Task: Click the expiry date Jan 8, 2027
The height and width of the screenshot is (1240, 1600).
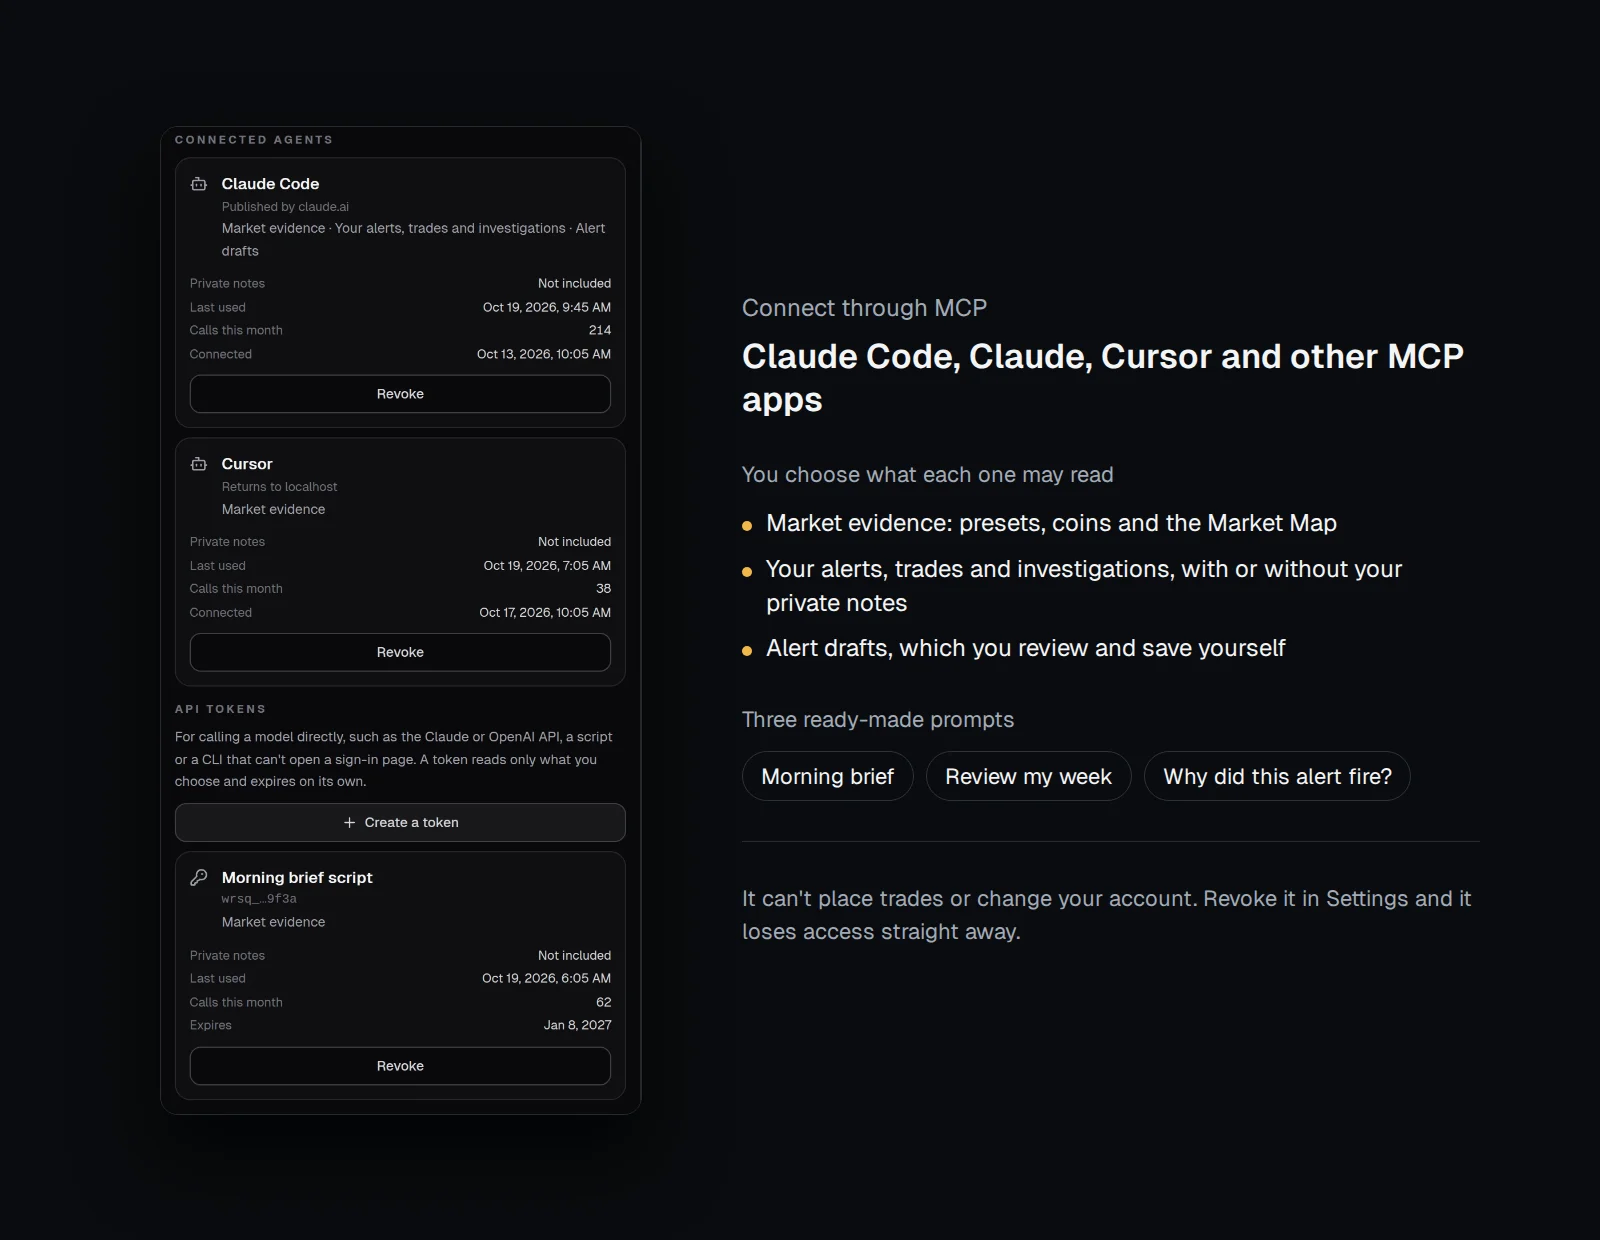Action: (x=578, y=1025)
